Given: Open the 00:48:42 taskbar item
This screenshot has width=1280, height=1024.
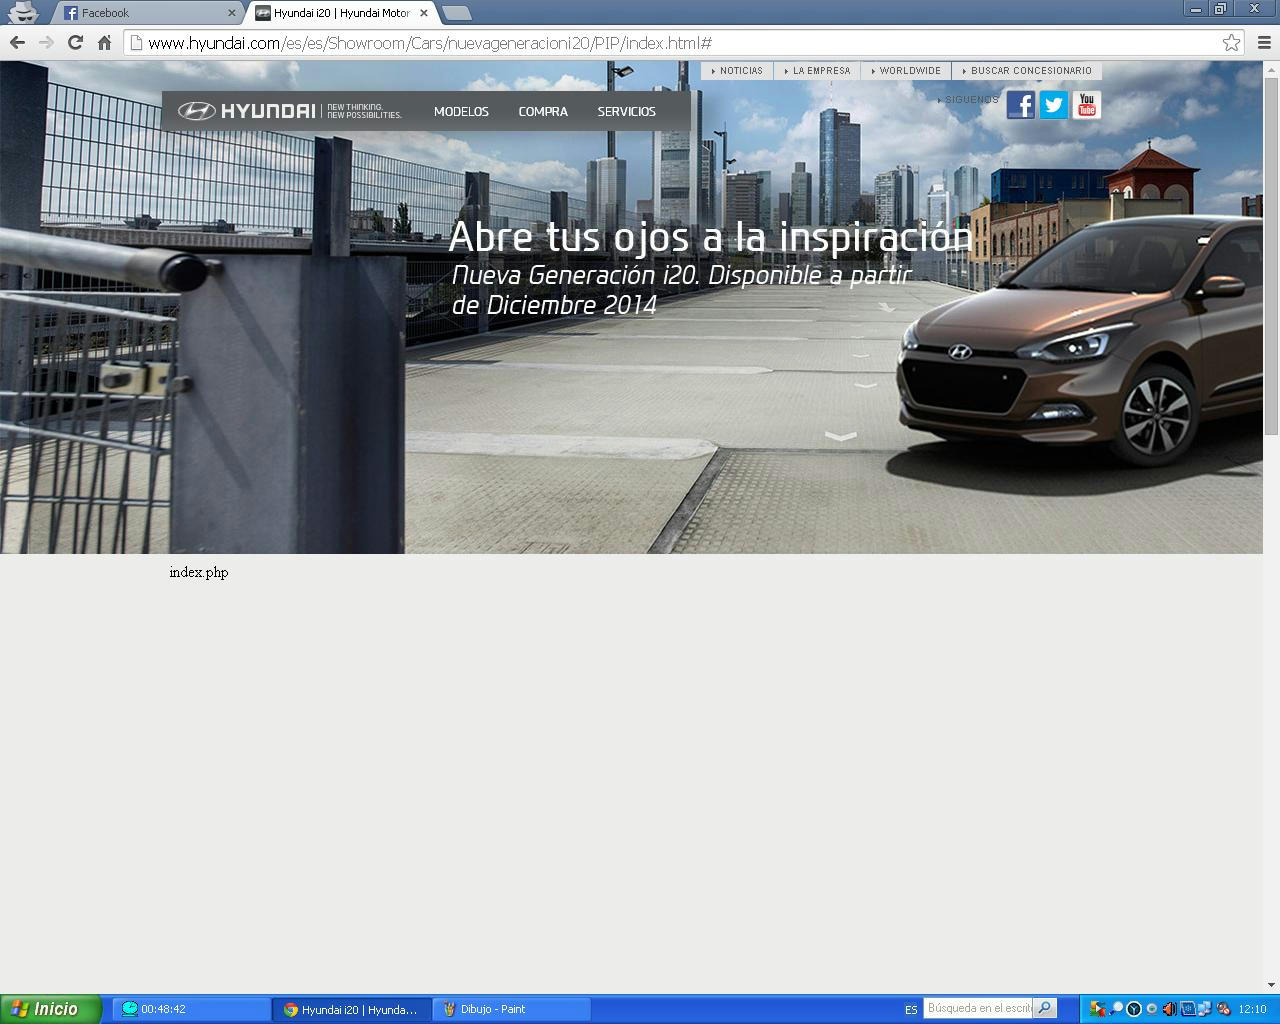Looking at the screenshot, I should [191, 1009].
